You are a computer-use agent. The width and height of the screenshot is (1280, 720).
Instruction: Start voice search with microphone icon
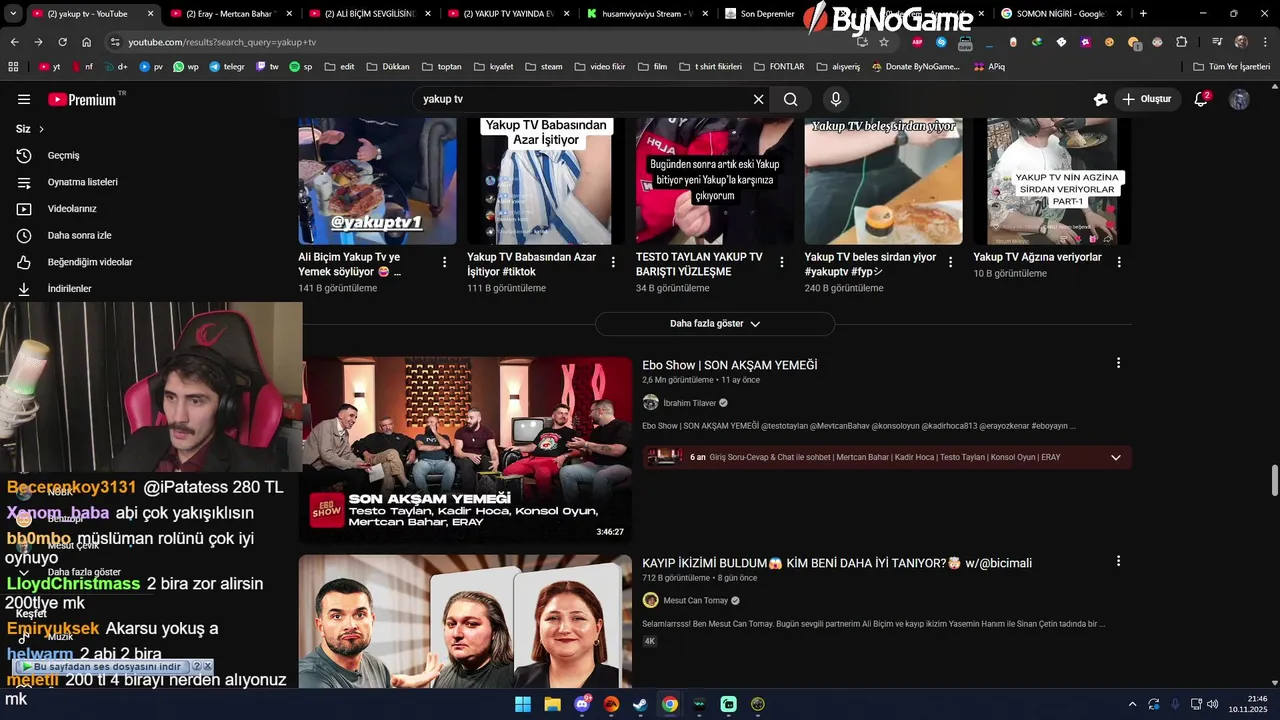click(836, 99)
